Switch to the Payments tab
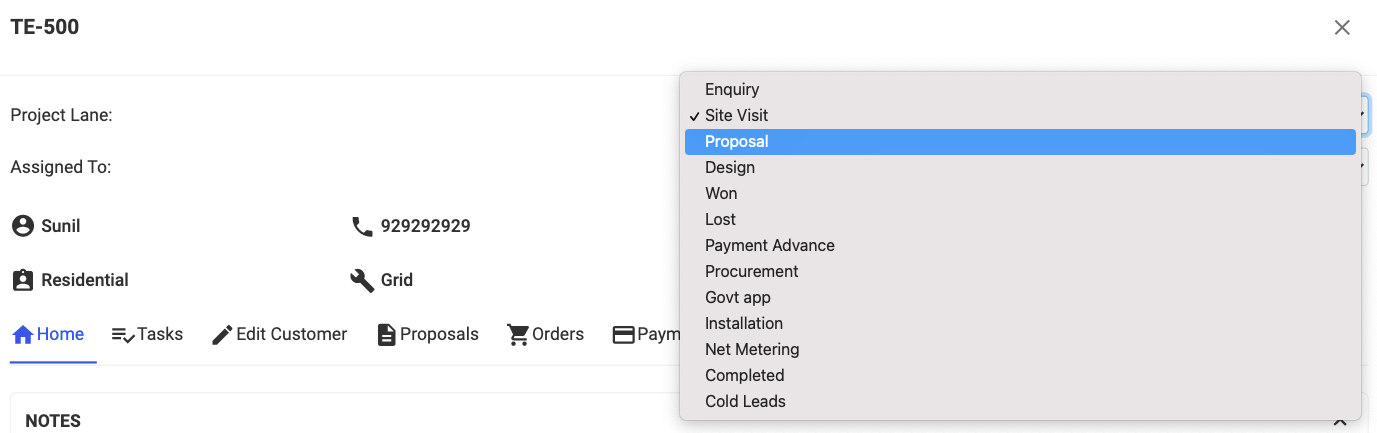Screen dimensions: 1377x433 coord(645,334)
